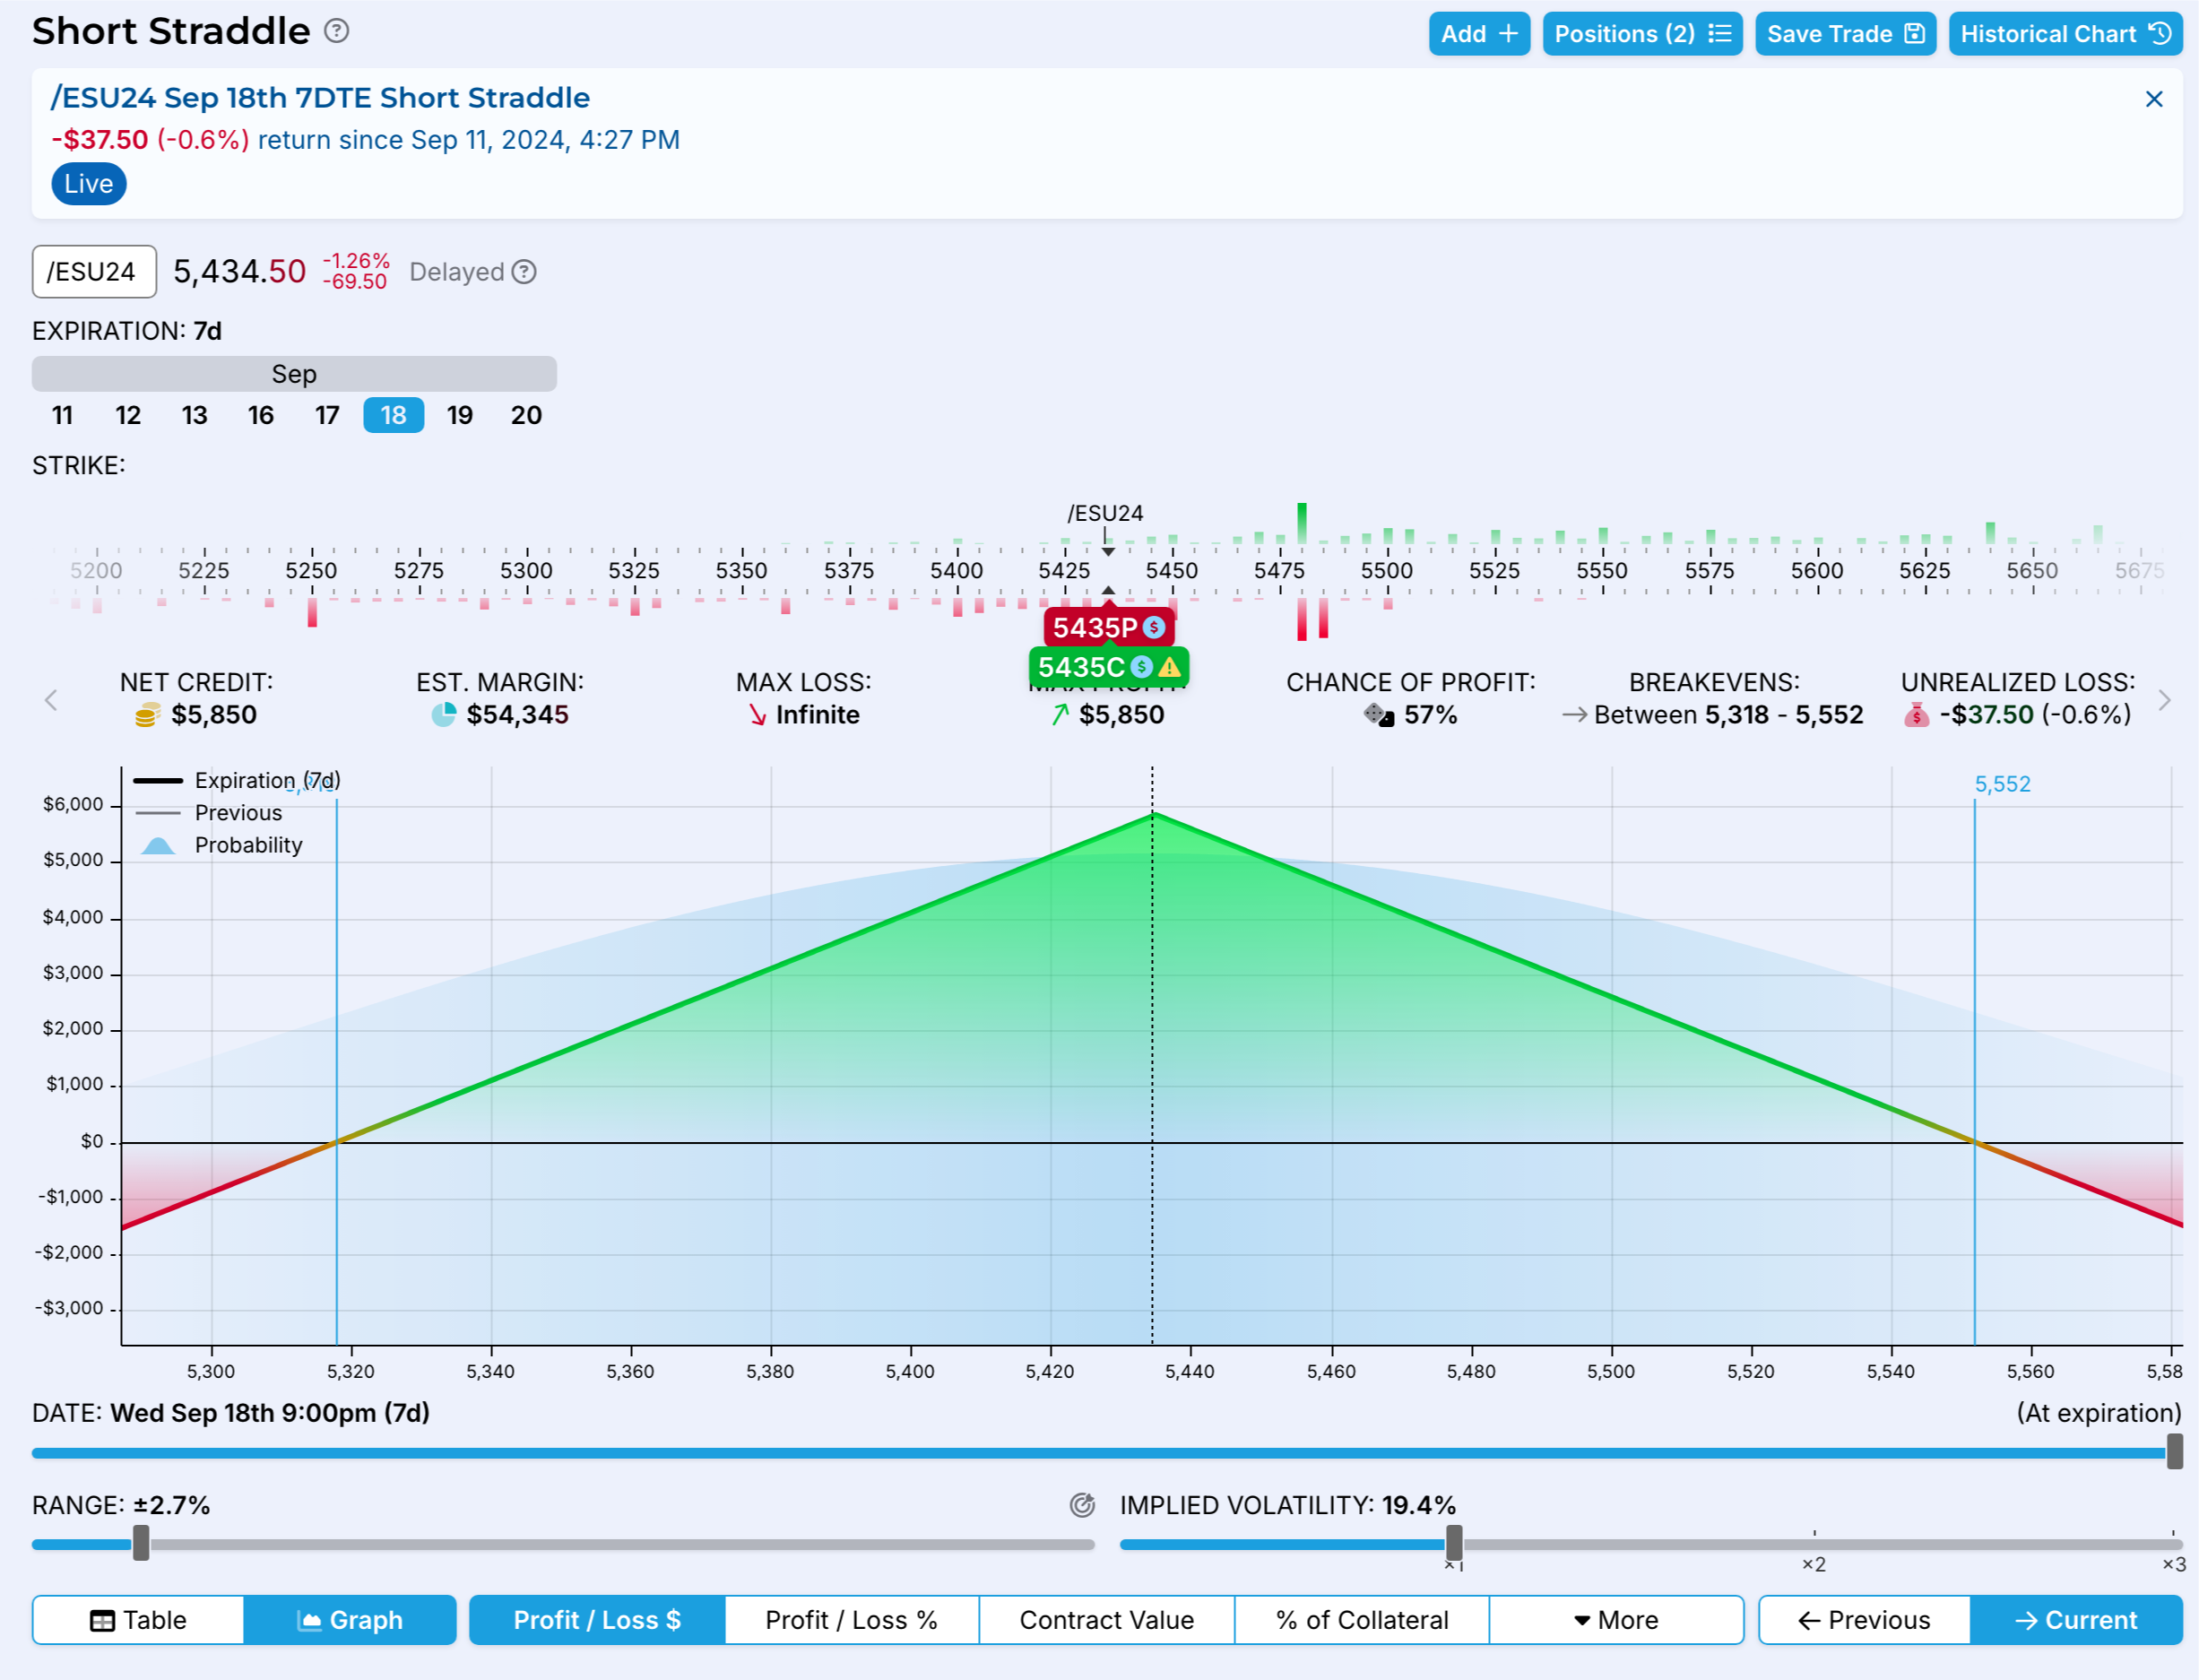Click the dollar icon on 5435P tag

(x=1154, y=628)
